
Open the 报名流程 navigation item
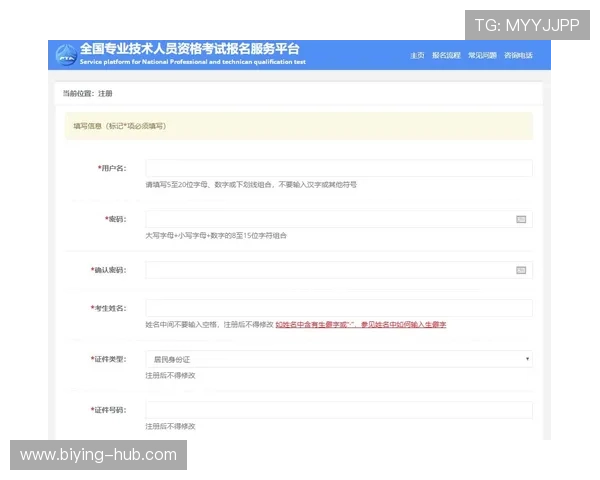pyautogui.click(x=446, y=56)
